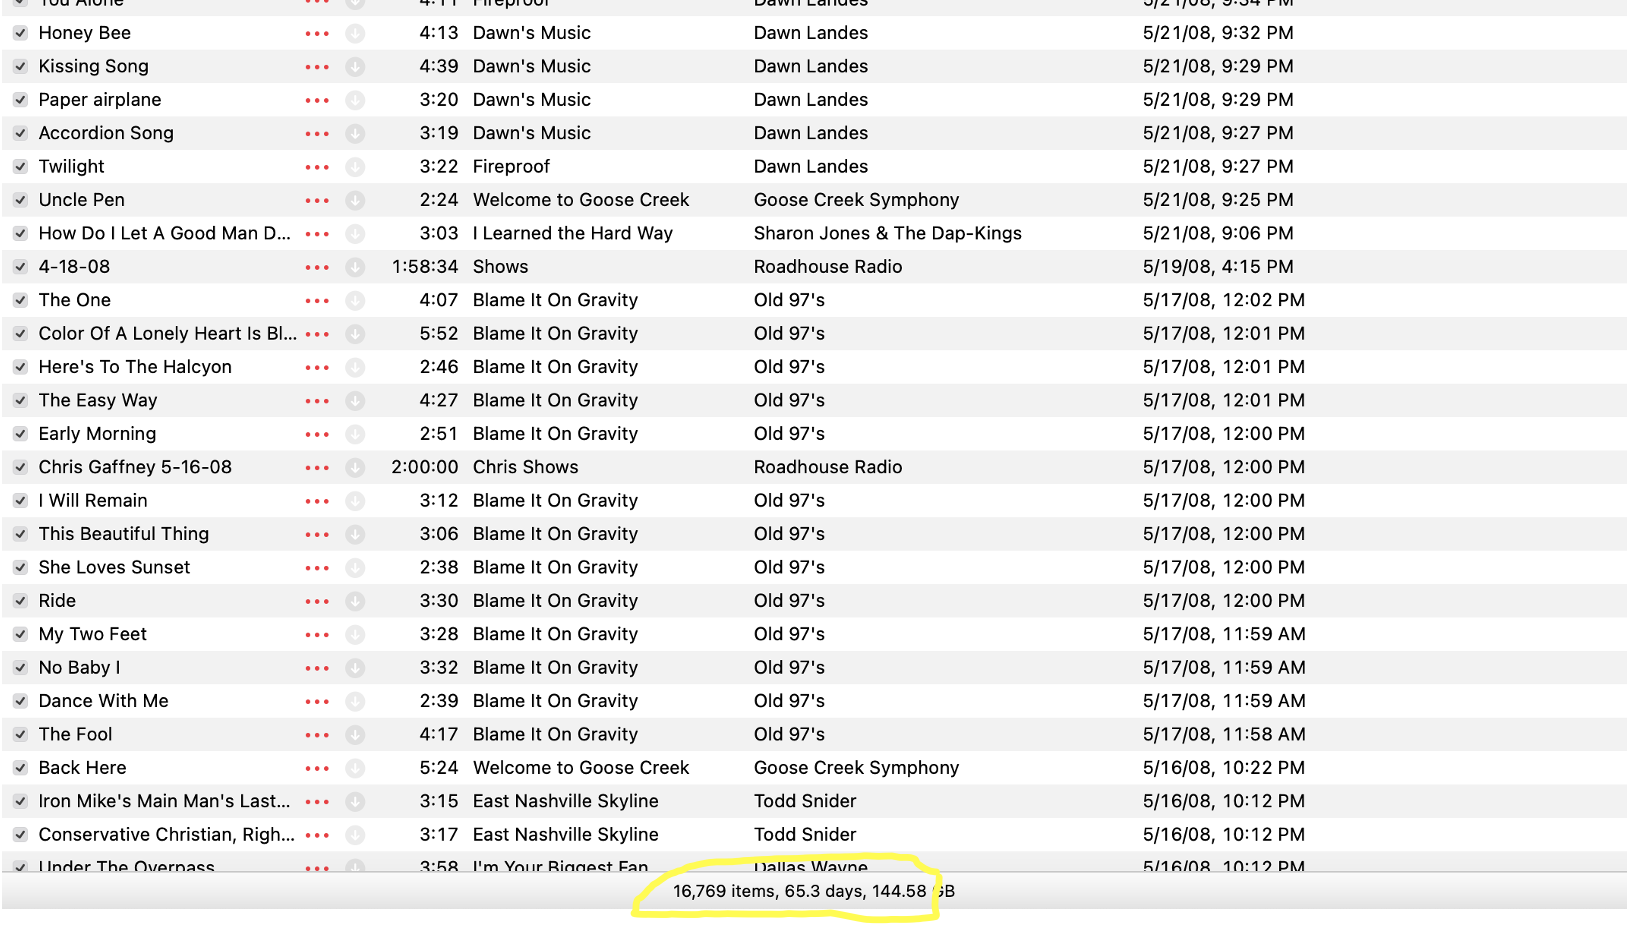Download the song Twilight
Screen dimensions: 1648x938
355,167
